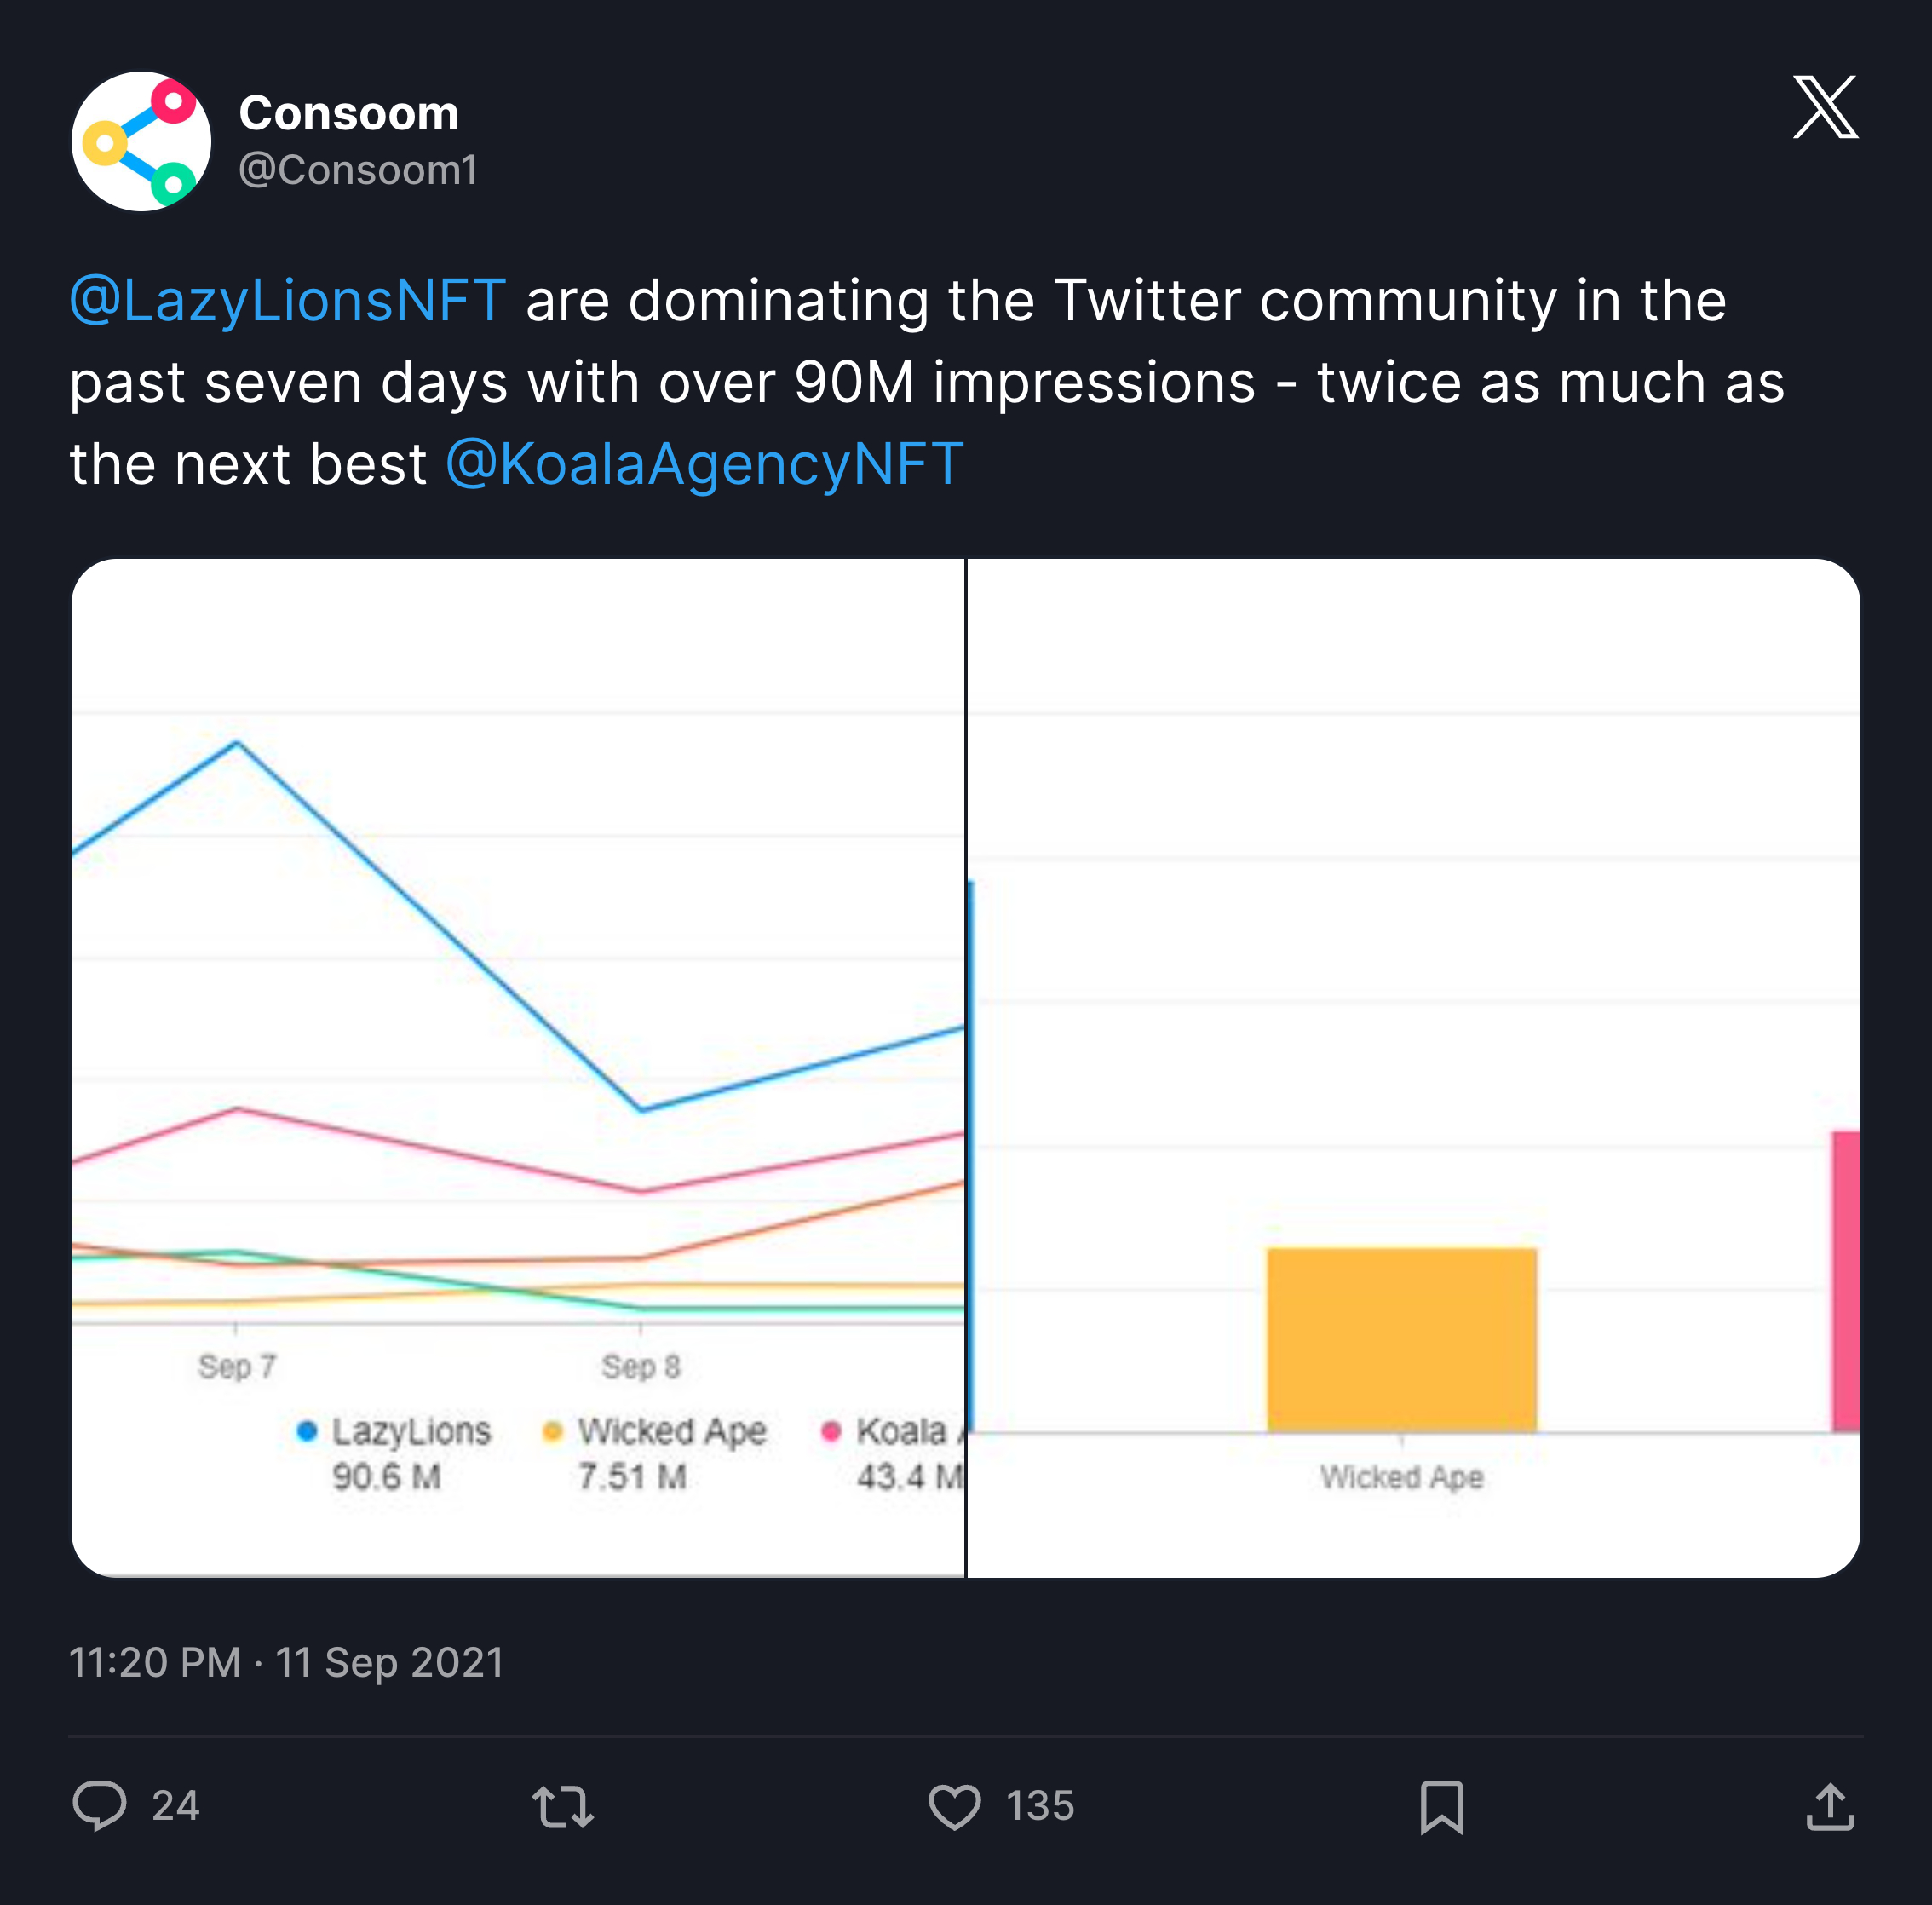Screen dimensions: 1932x1905
Task: Click the X logo icon
Action: point(1824,107)
